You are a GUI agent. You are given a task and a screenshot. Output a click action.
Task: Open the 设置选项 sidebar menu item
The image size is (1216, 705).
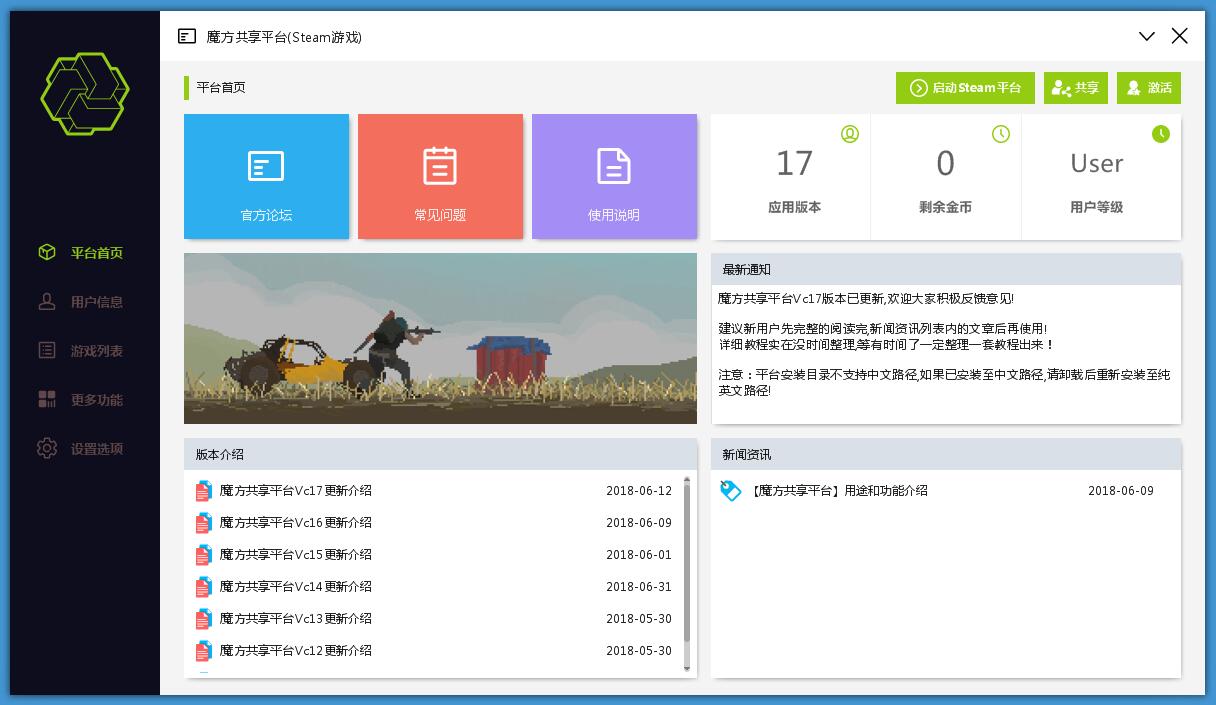pos(85,449)
